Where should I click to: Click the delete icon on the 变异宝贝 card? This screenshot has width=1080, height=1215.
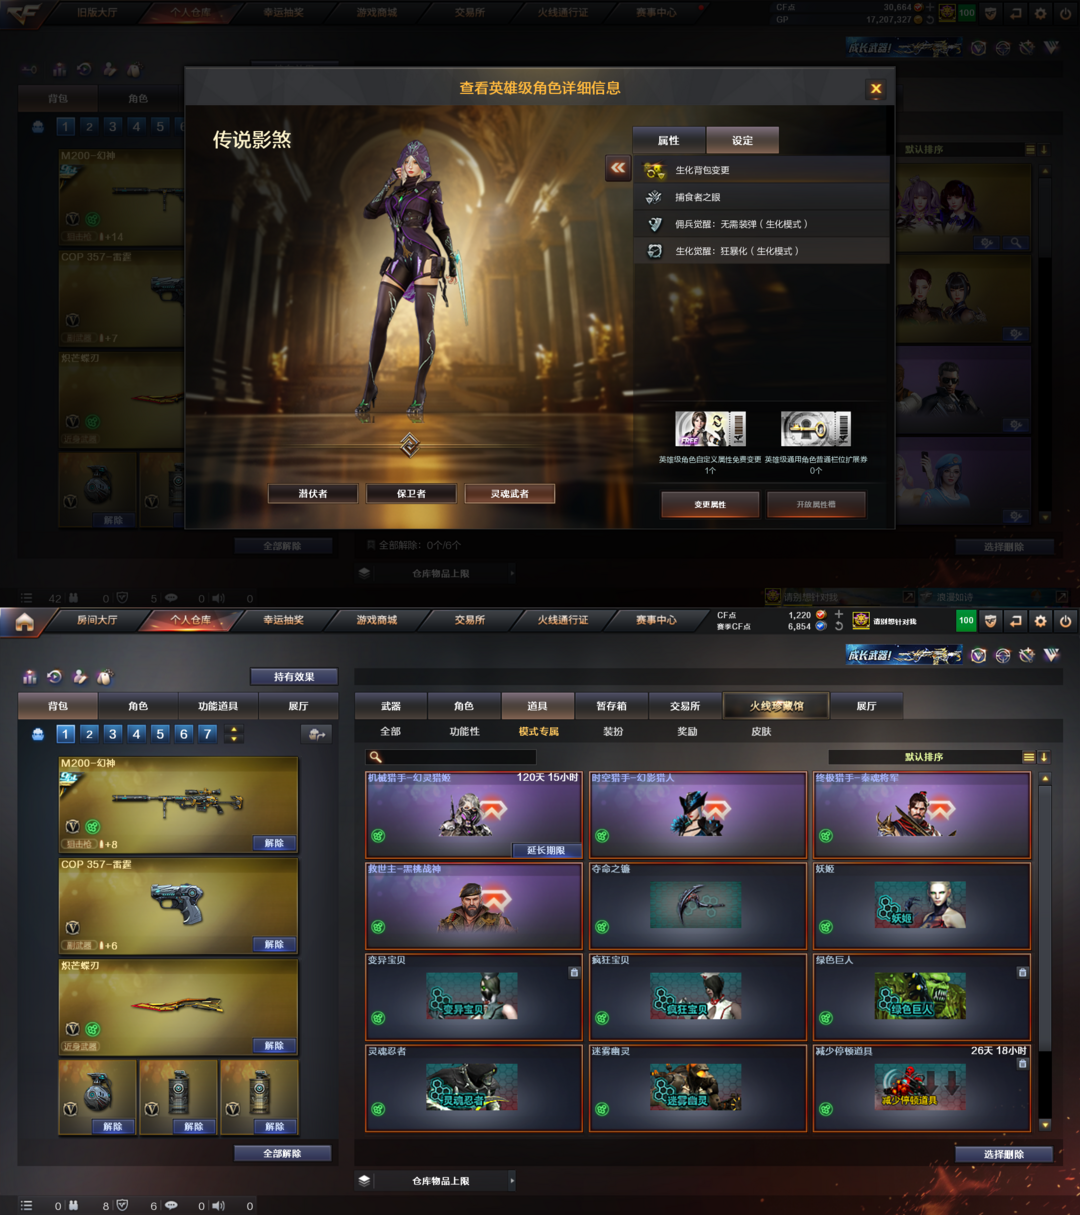click(574, 972)
